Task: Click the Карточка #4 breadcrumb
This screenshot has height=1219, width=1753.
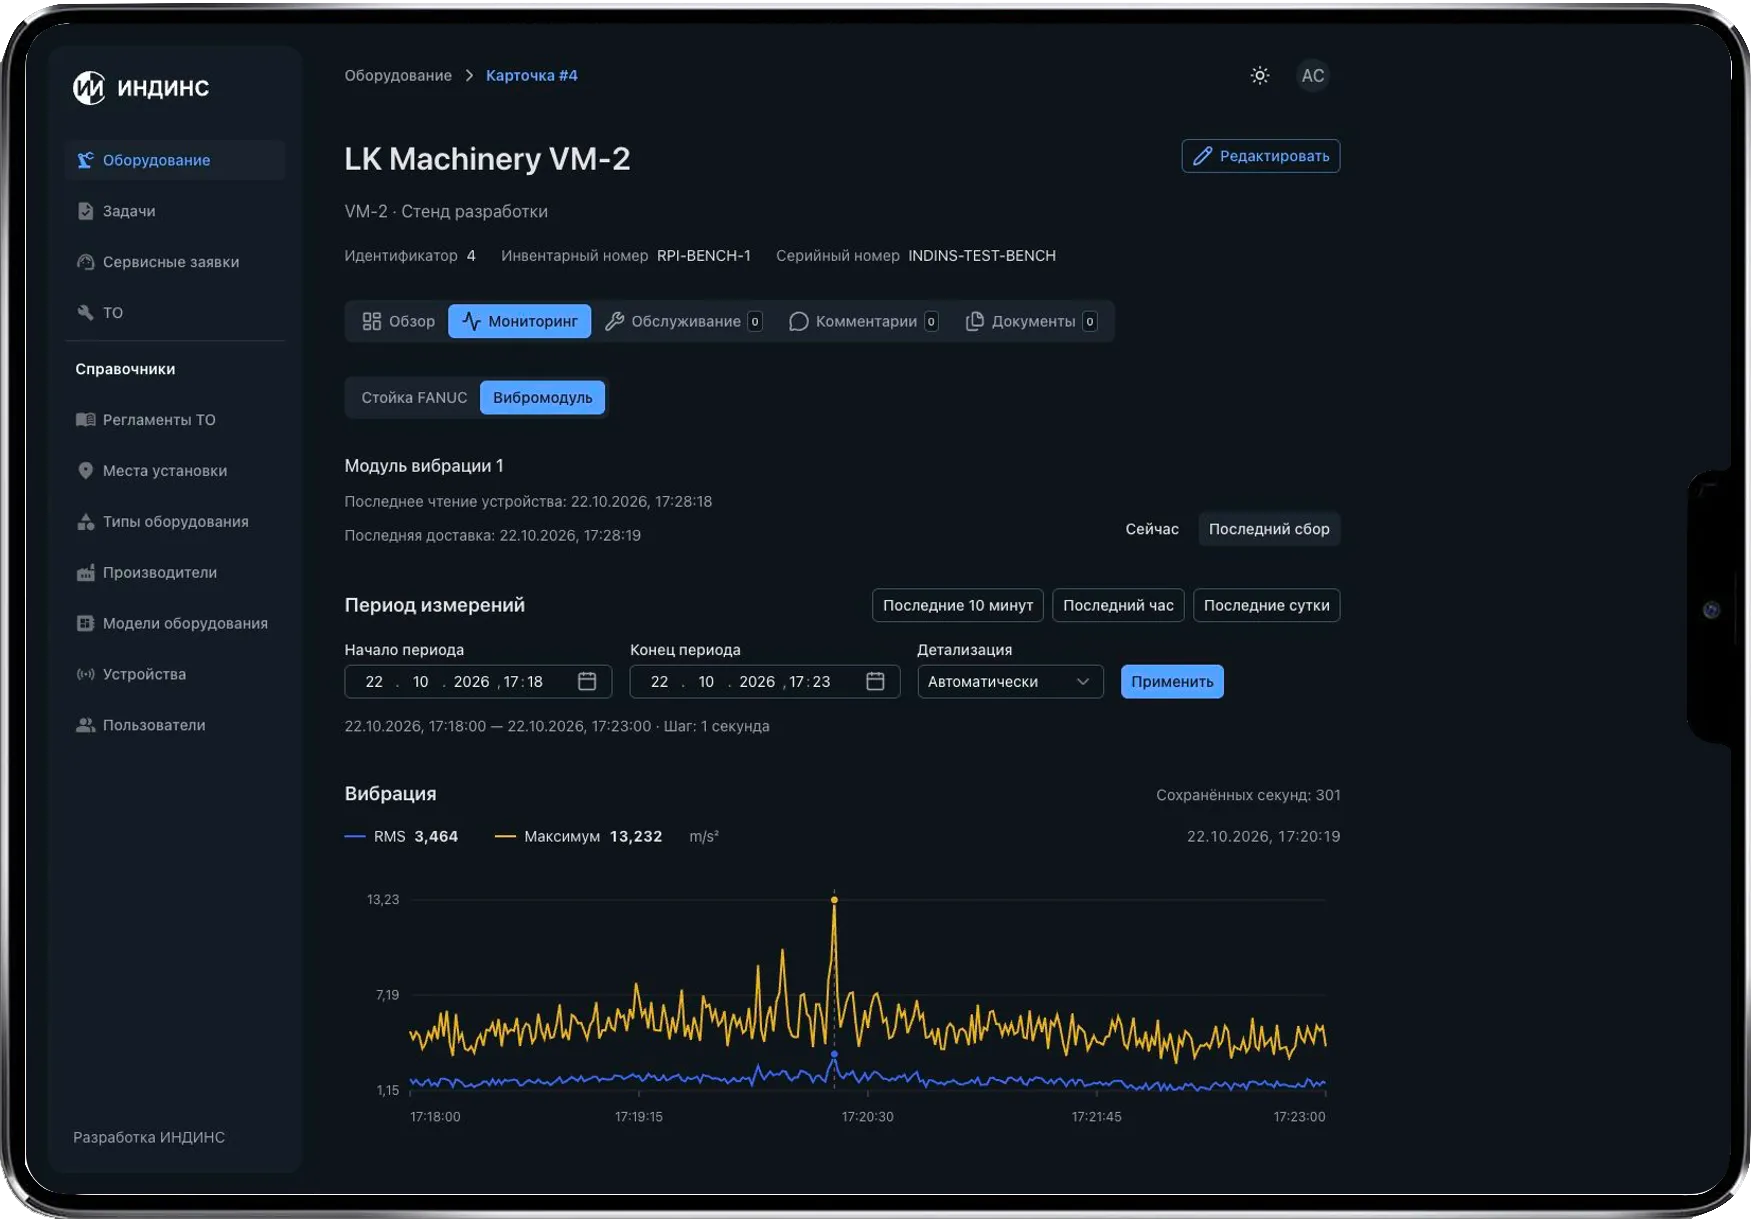Action: pyautogui.click(x=532, y=76)
